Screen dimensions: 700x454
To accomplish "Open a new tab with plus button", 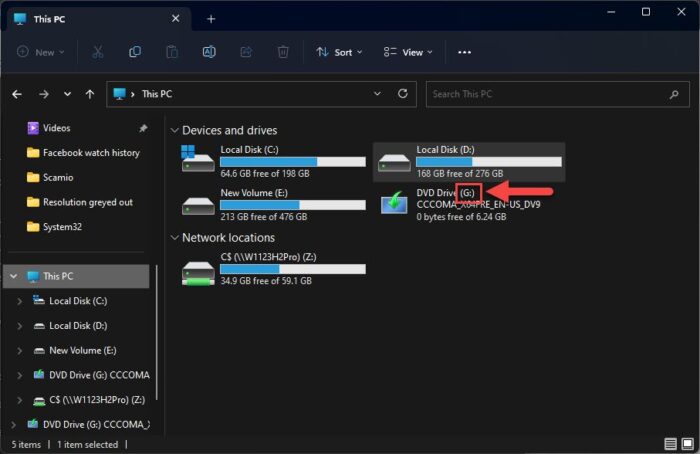I will tap(211, 18).
